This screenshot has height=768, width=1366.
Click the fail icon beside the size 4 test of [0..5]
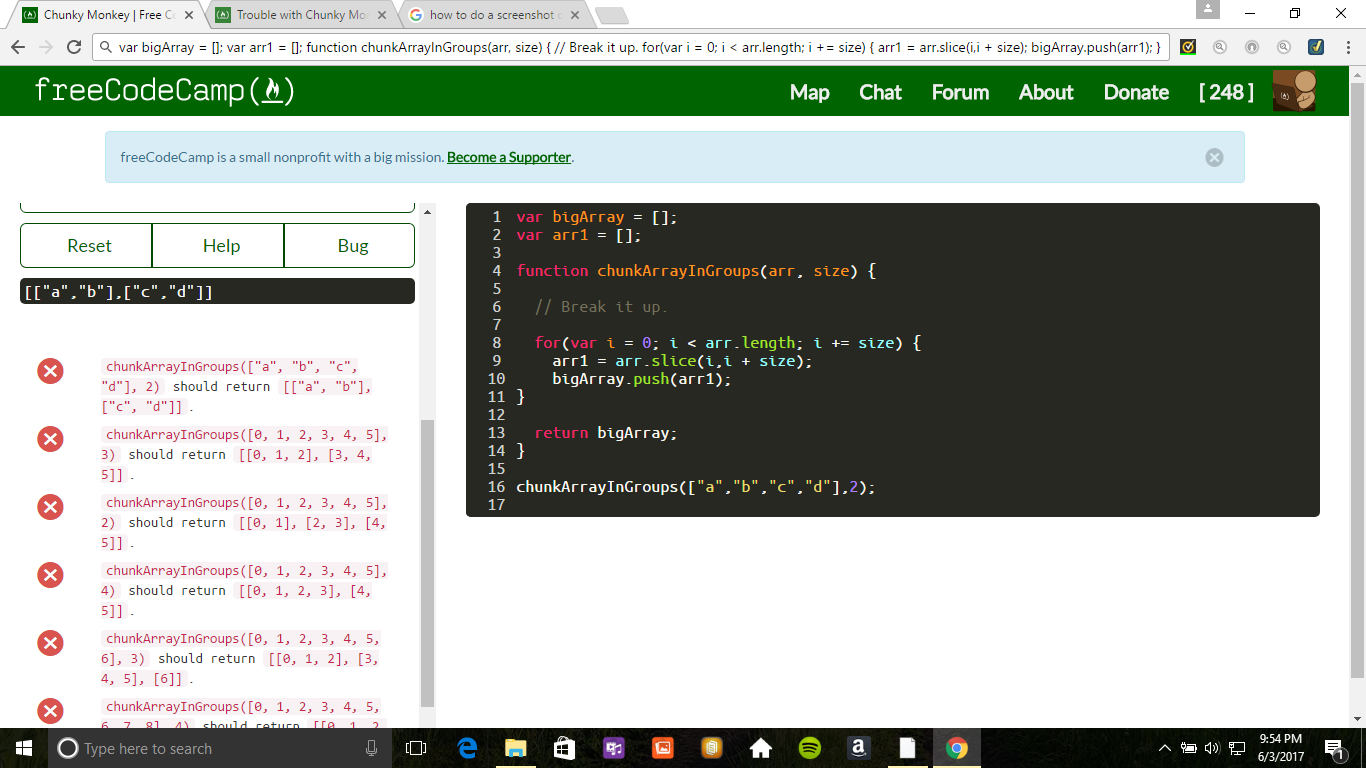(50, 575)
